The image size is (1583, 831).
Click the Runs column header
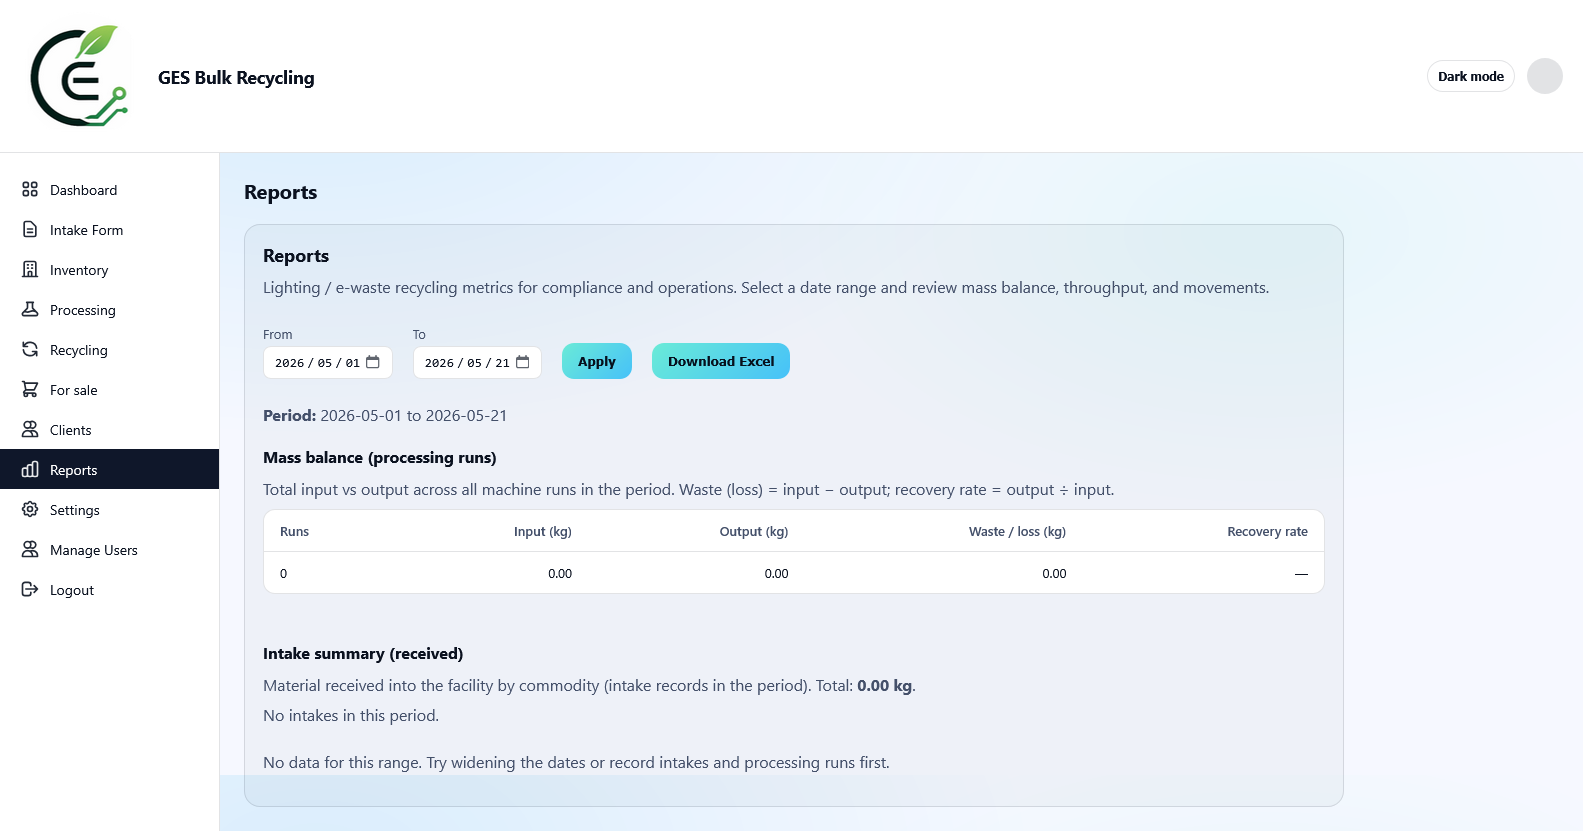click(294, 532)
